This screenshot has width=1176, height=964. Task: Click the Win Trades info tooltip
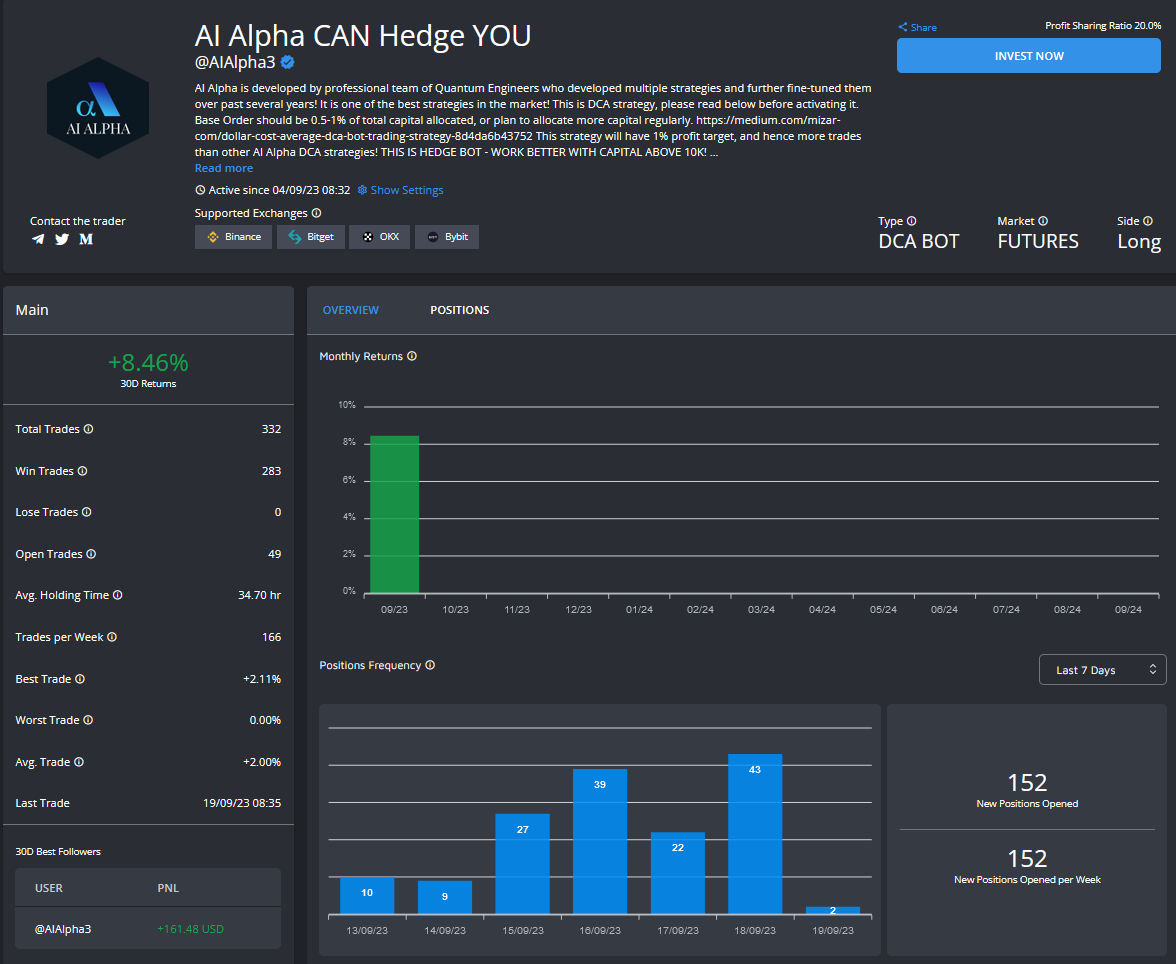pos(81,471)
